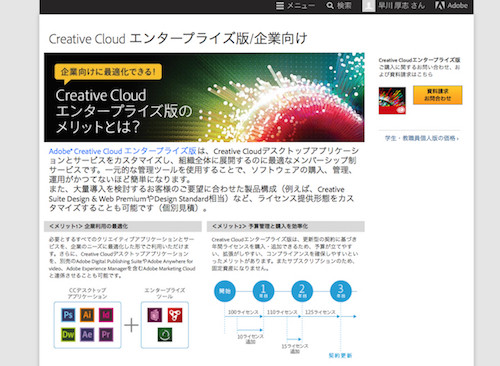Click the 110ライセンス label
Viewport: 500px width, 366px height.
click(x=282, y=312)
